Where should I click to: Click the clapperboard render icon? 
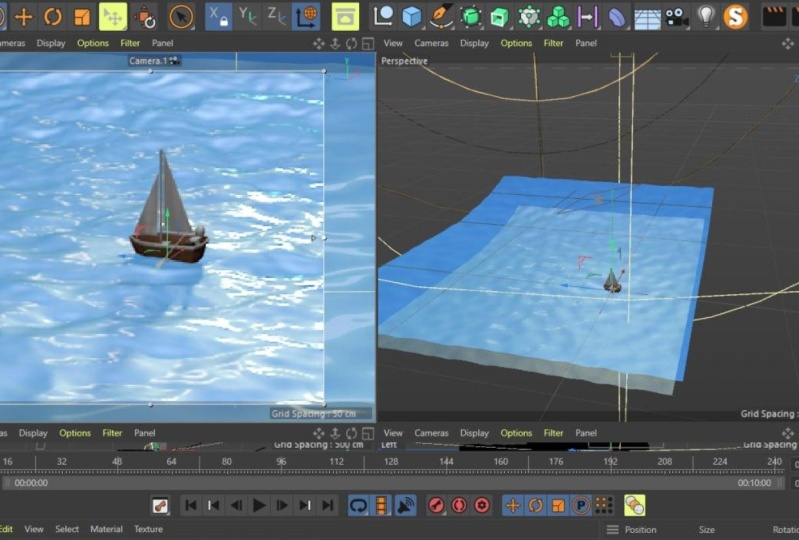774,16
